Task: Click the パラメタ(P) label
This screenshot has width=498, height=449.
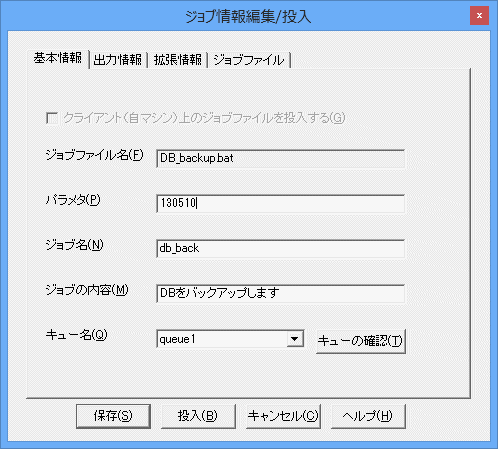Action: tap(73, 200)
